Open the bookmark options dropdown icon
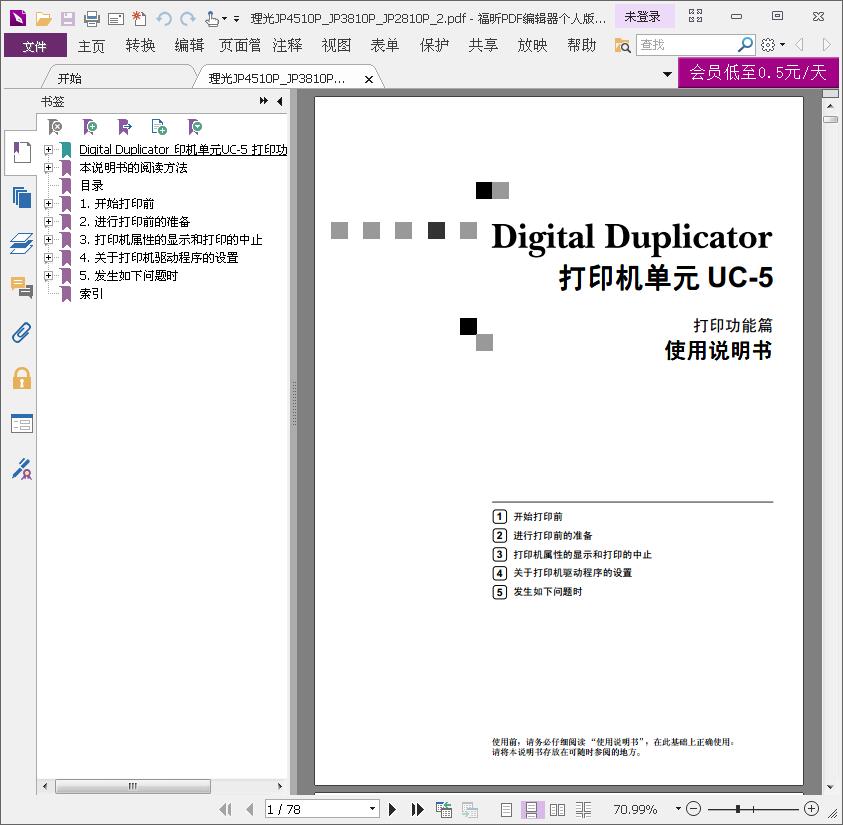The width and height of the screenshot is (843, 825). 195,127
